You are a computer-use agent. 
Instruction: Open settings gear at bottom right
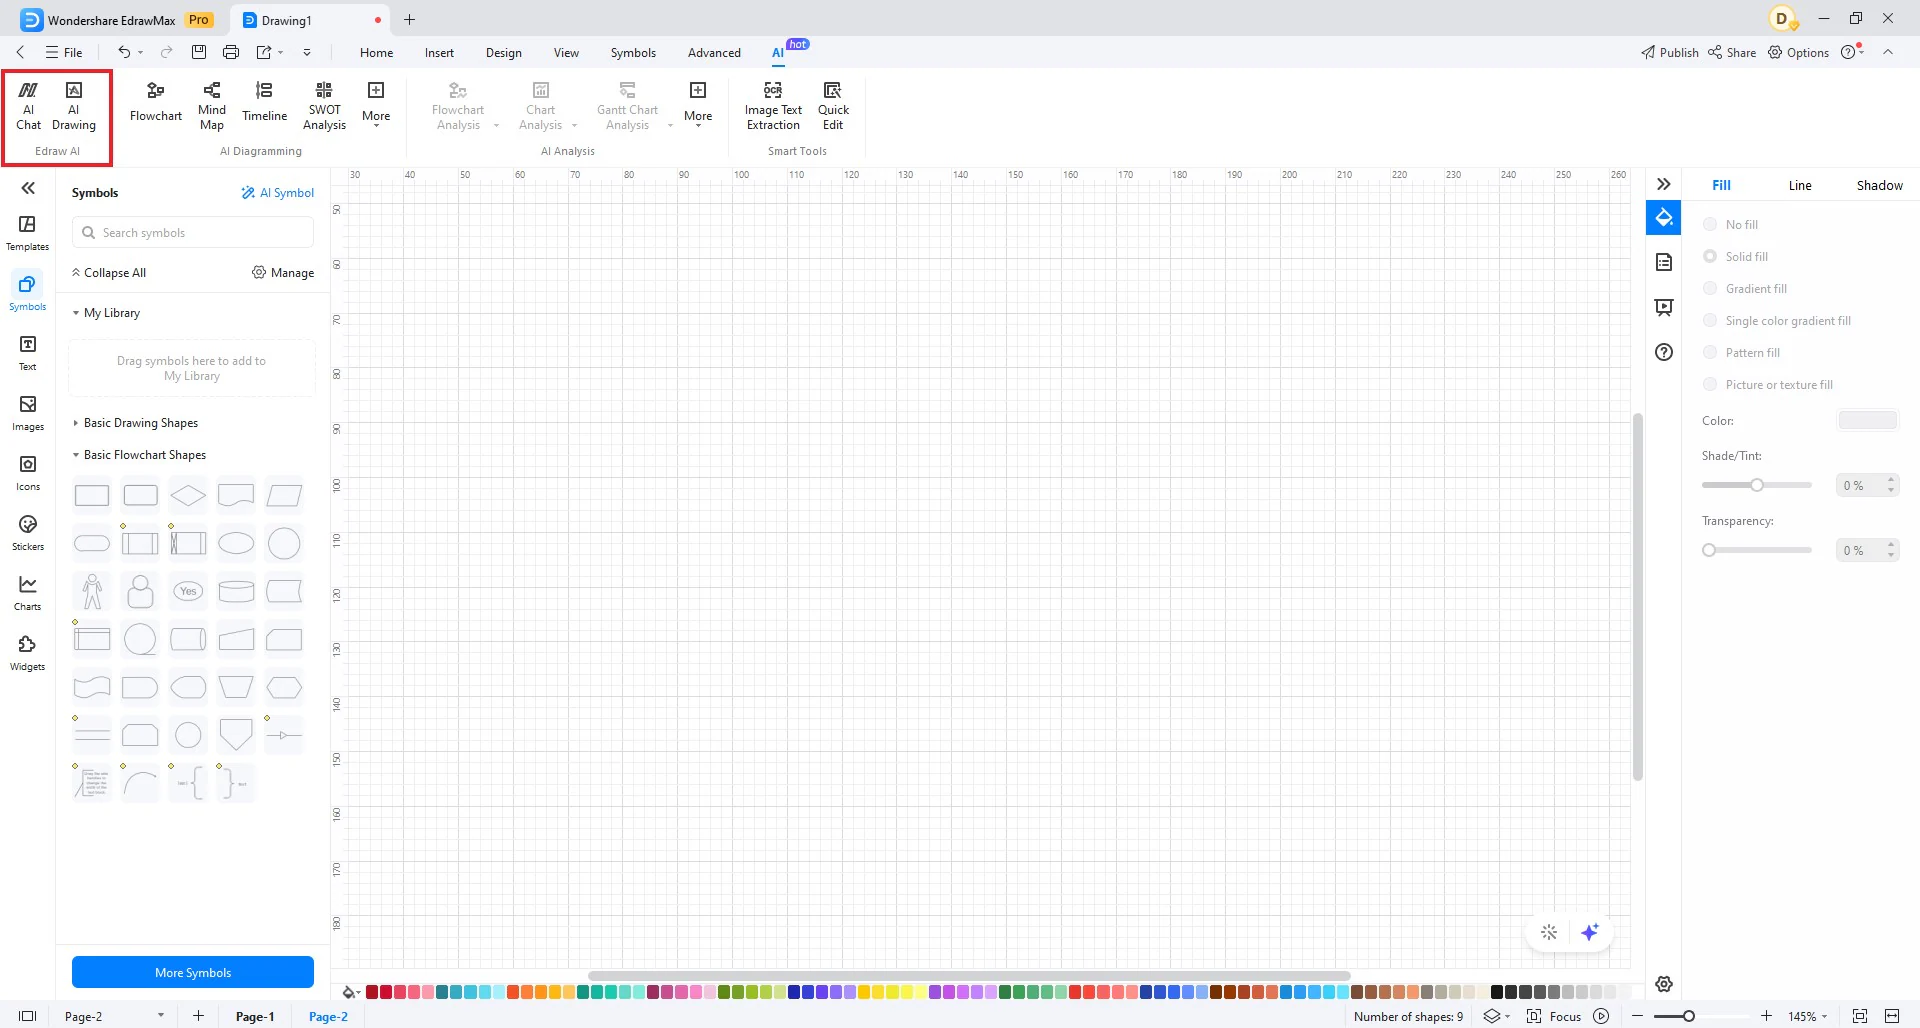pyautogui.click(x=1664, y=984)
